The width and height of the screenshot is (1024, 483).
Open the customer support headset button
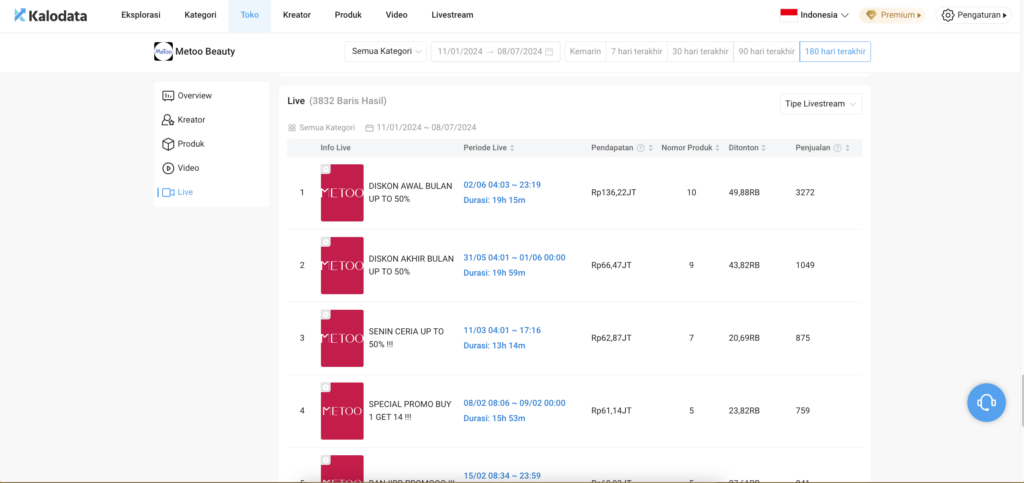pos(986,402)
